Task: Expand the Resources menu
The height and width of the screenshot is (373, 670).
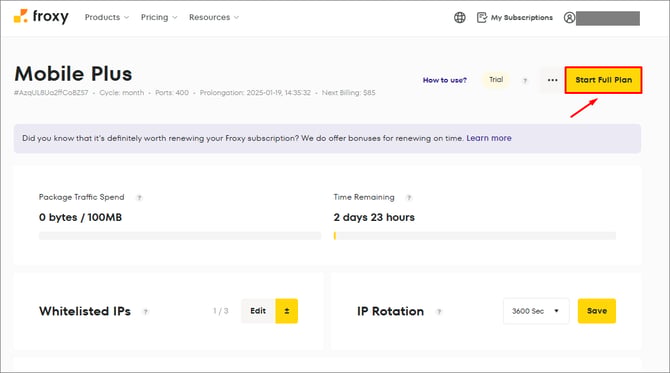Action: point(214,17)
